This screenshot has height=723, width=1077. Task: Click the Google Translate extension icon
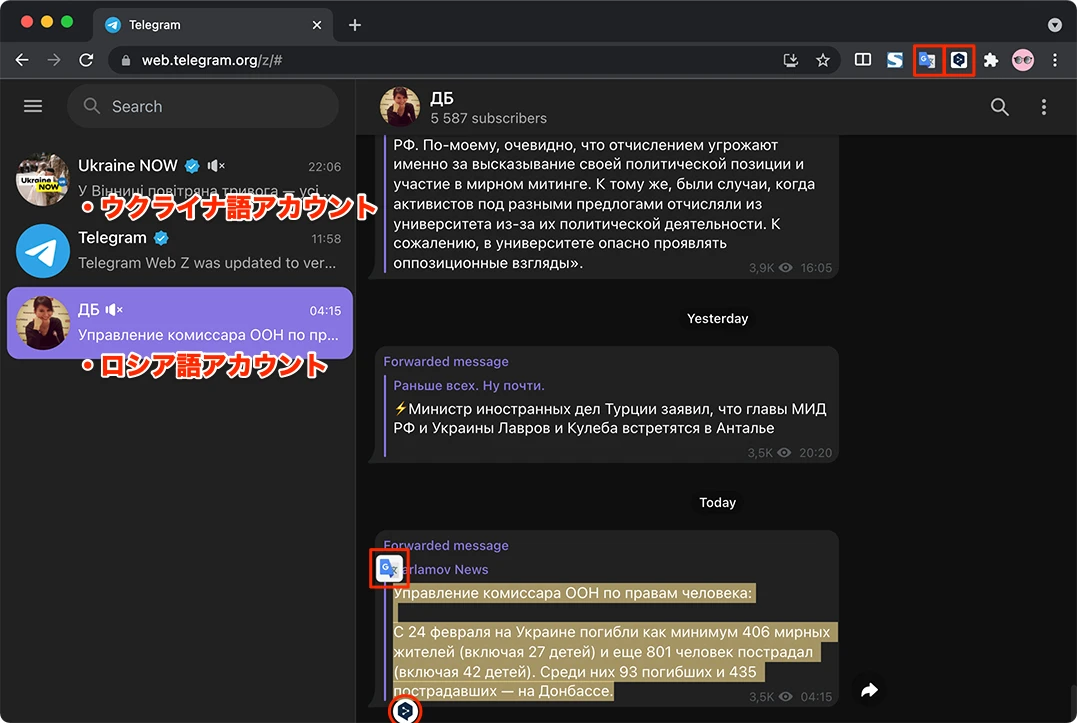[927, 60]
